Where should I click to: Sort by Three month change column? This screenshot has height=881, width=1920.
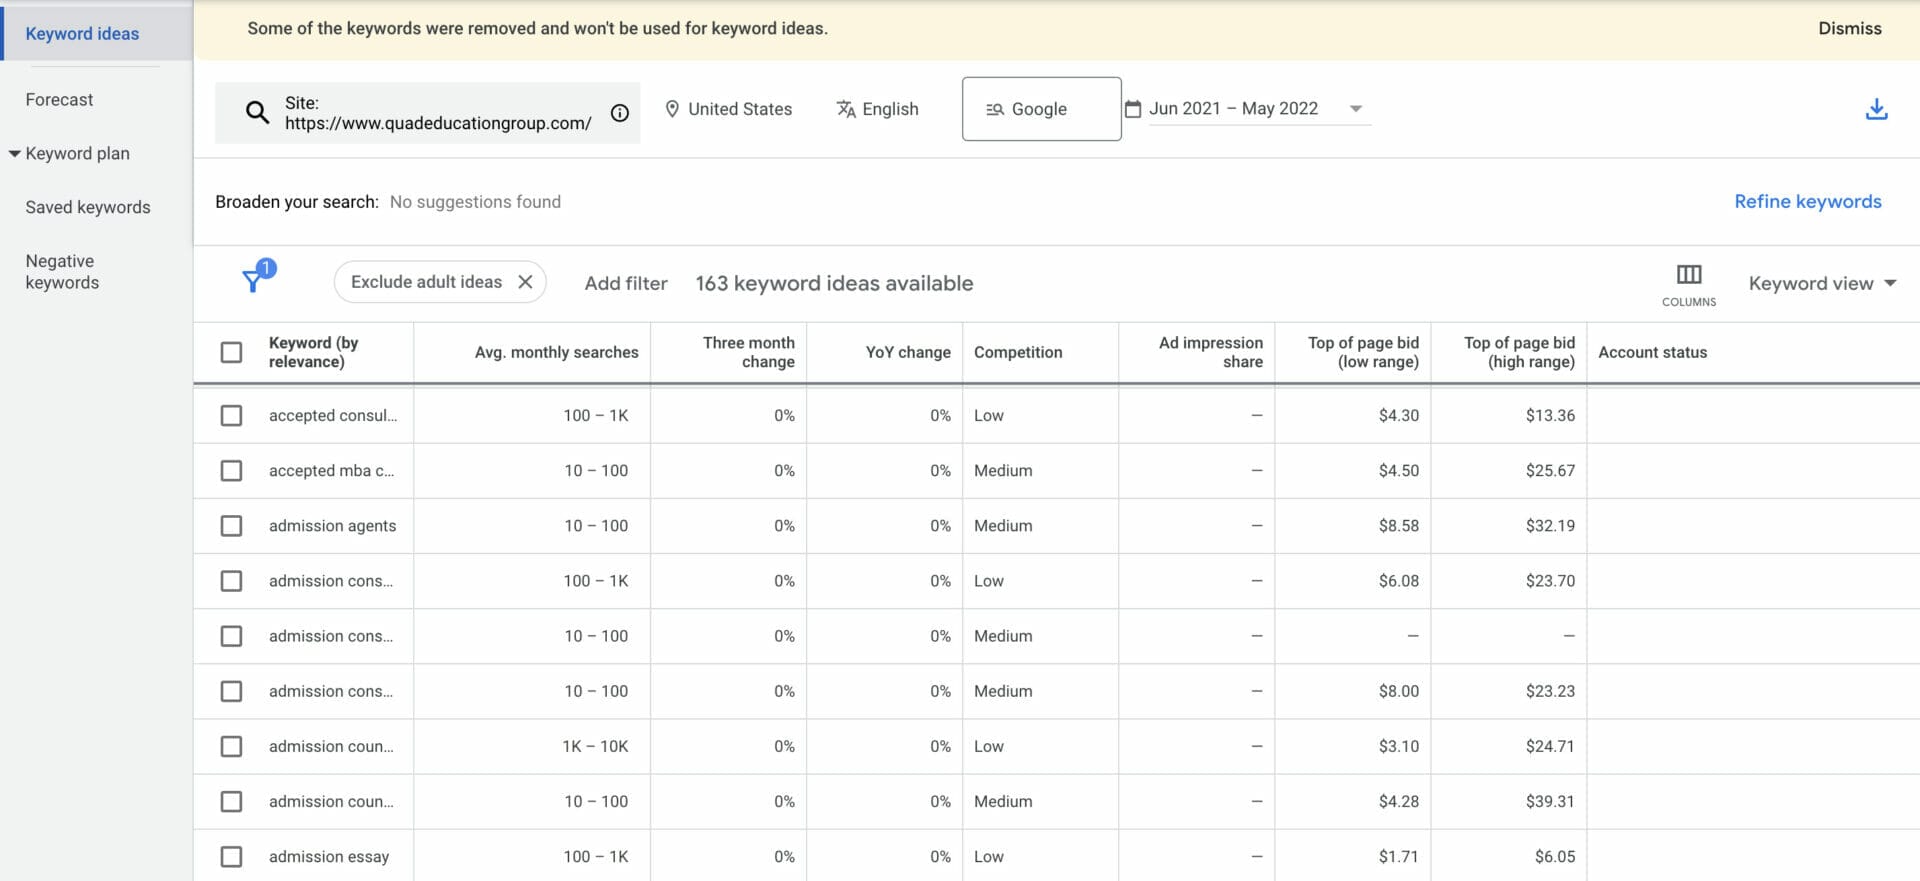pos(748,352)
